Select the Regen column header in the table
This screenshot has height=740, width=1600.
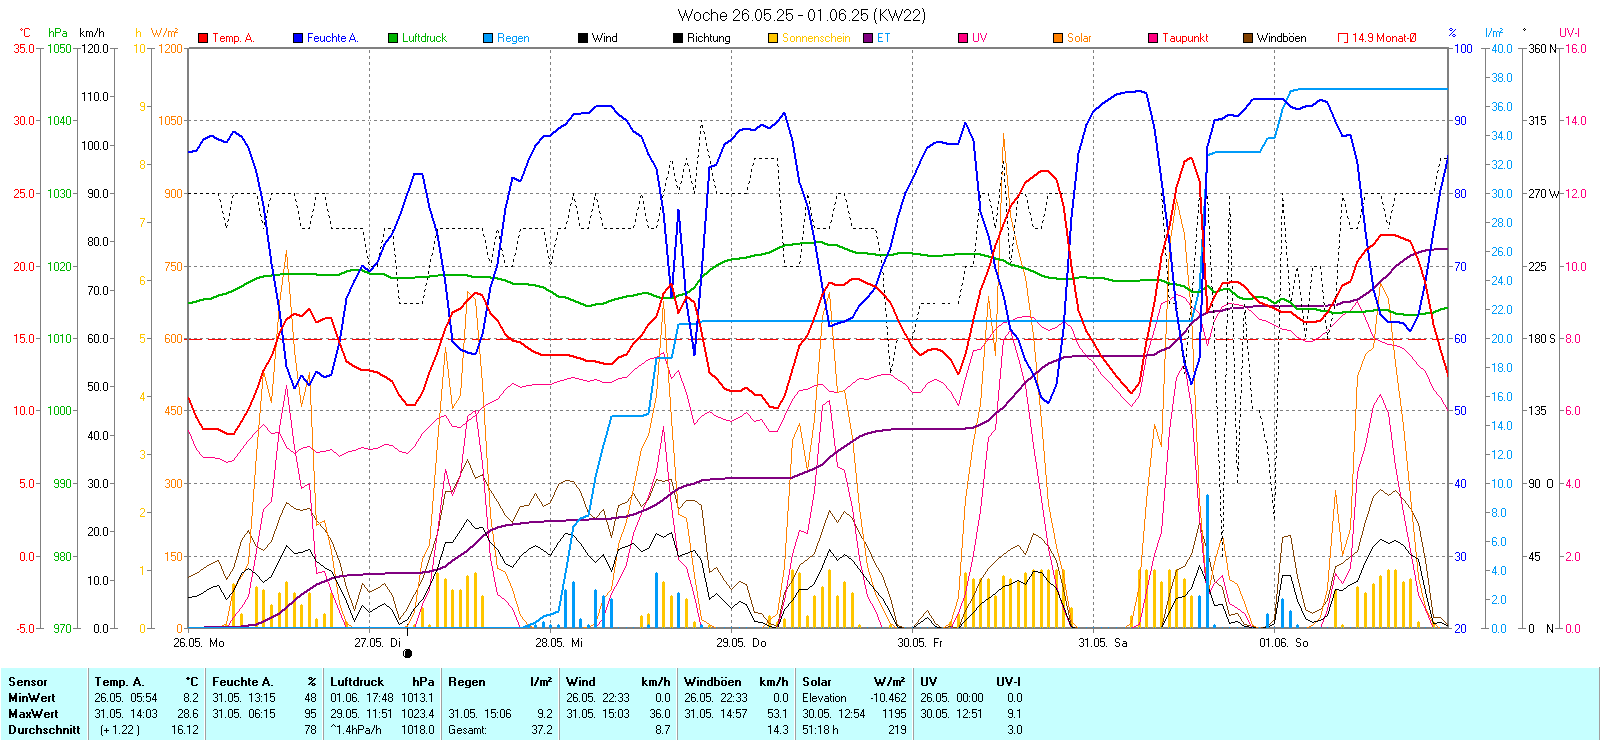point(467,682)
